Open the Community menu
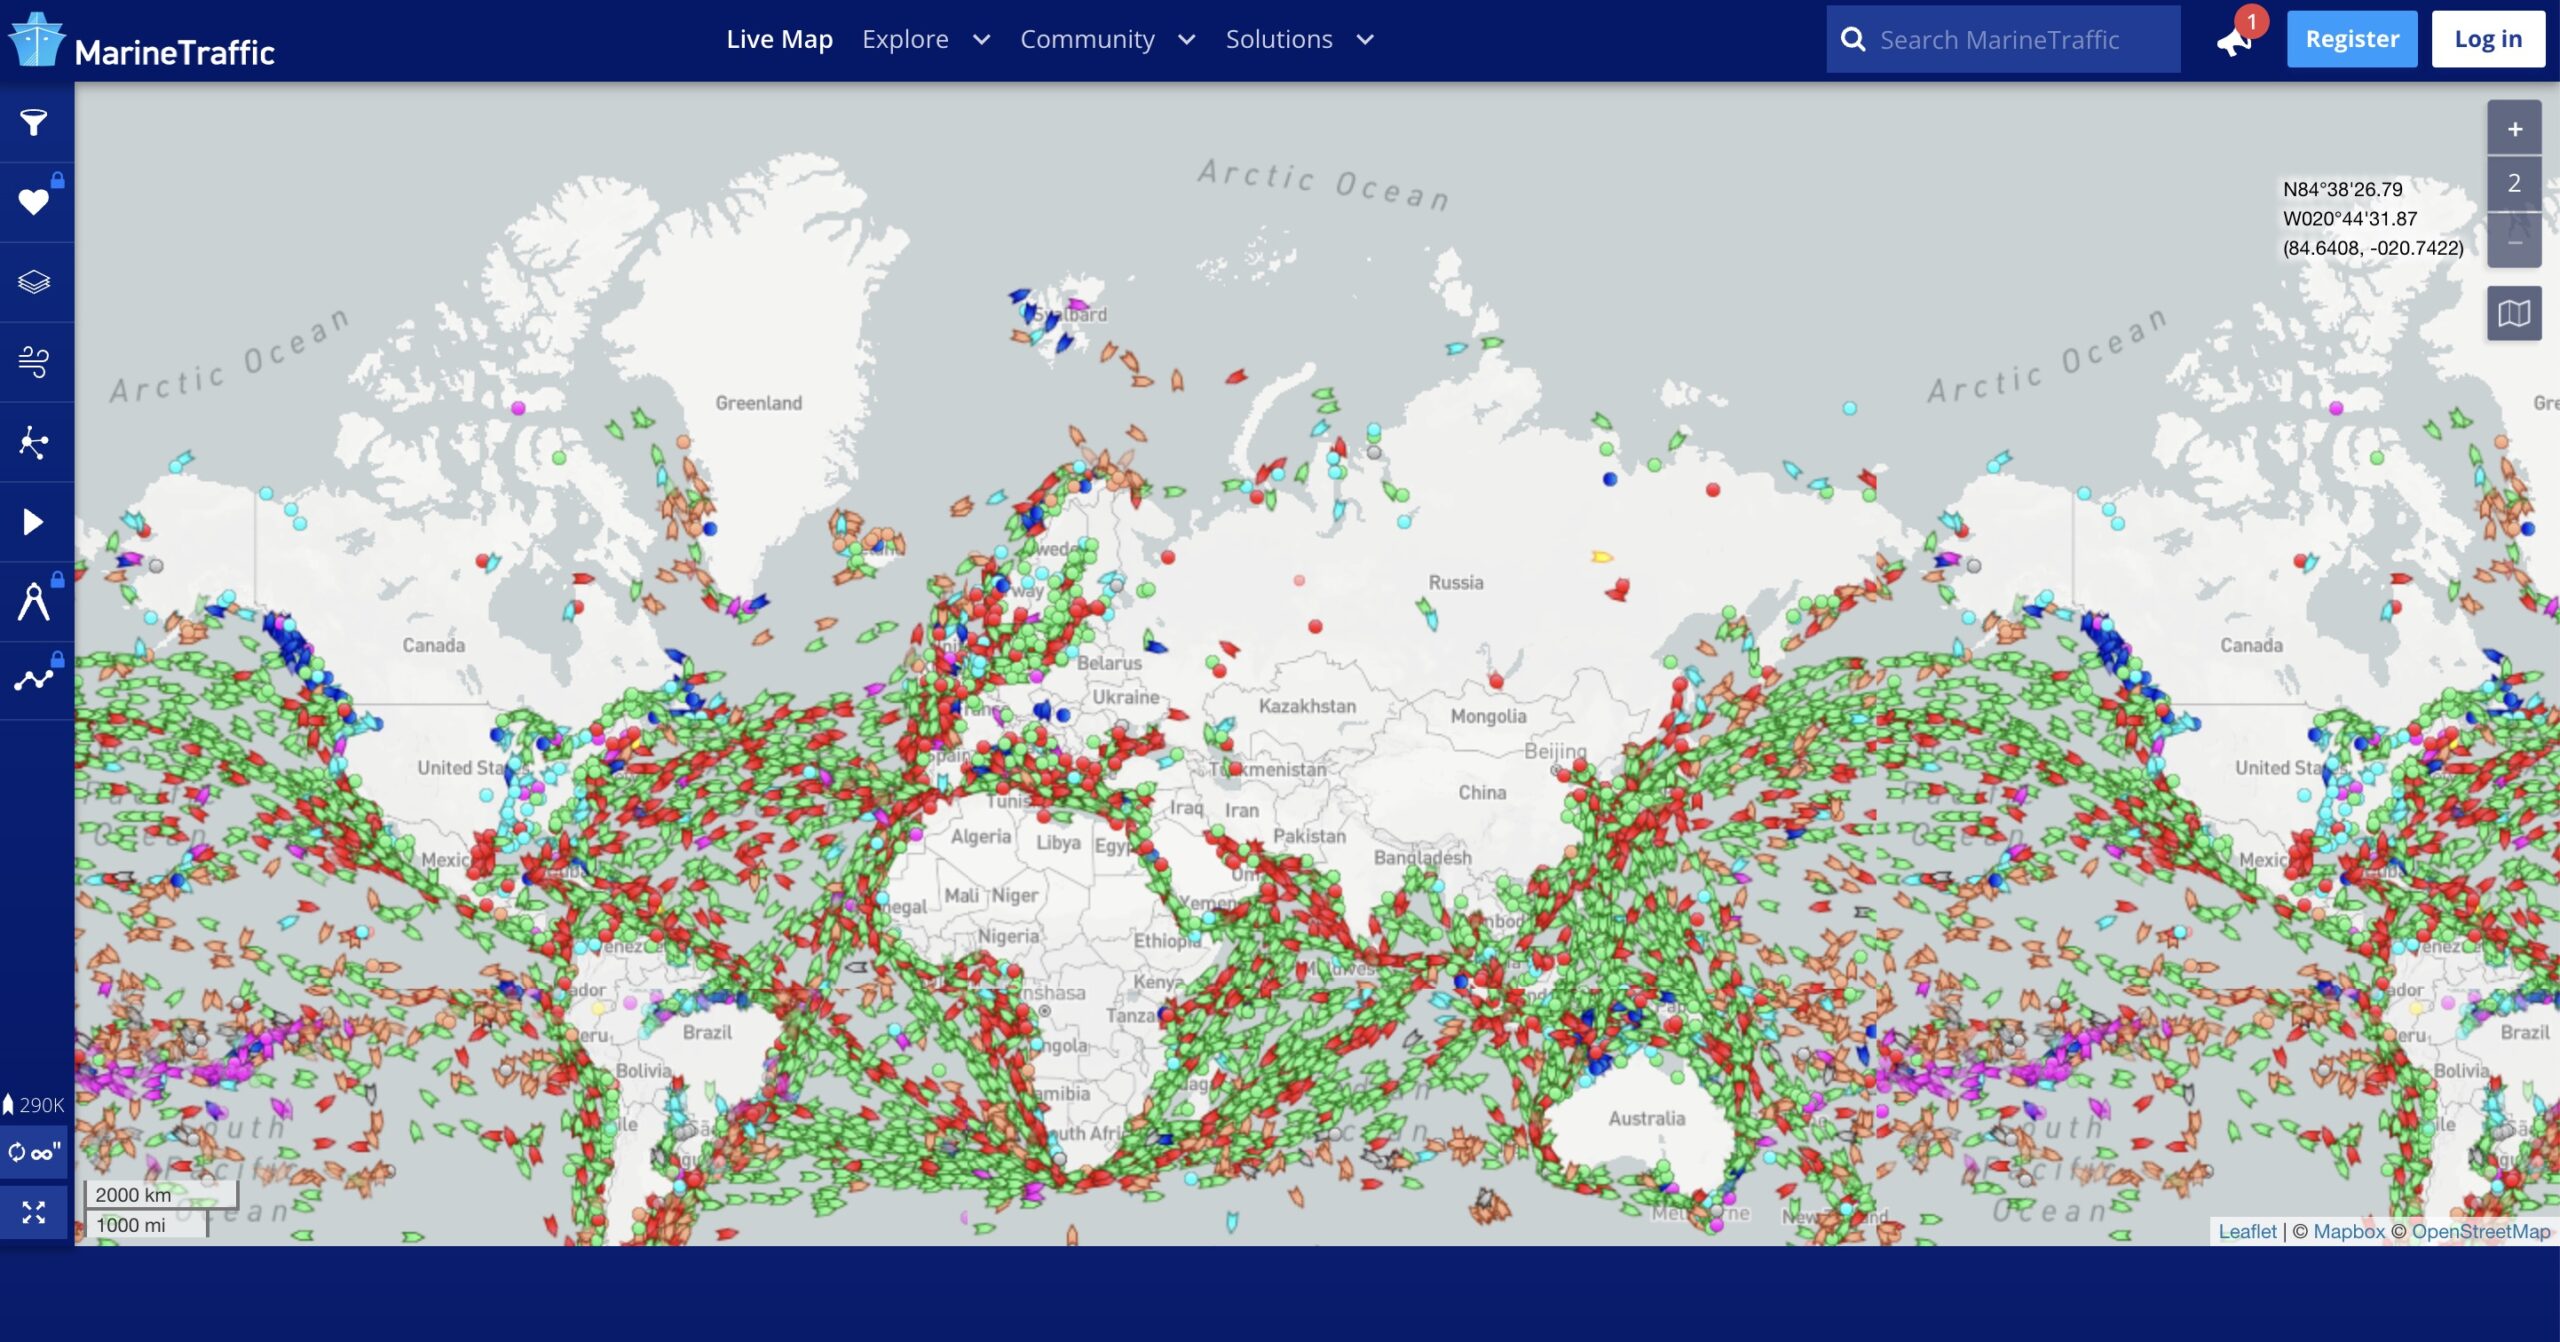This screenshot has height=1342, width=2560. point(1087,39)
